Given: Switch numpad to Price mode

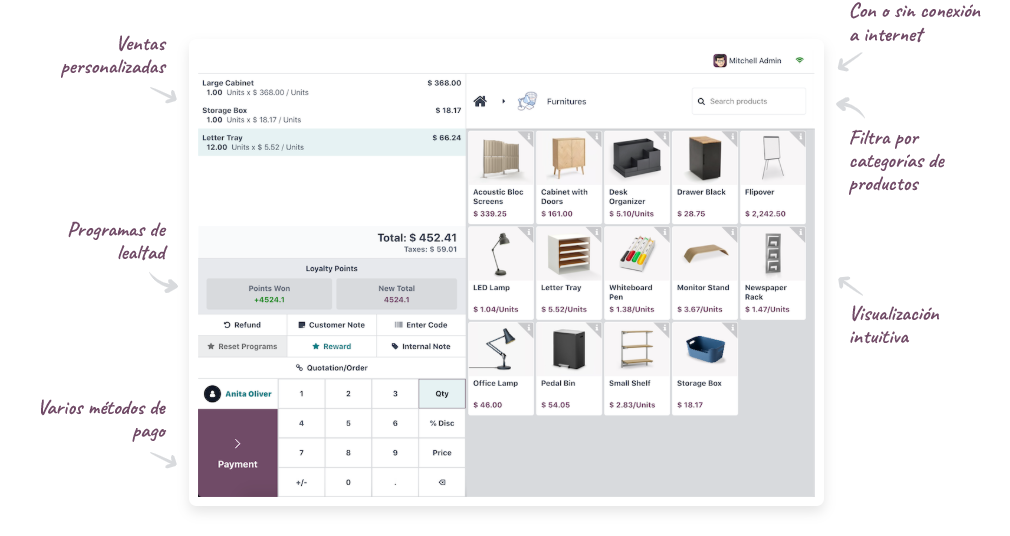Looking at the screenshot, I should (x=441, y=453).
